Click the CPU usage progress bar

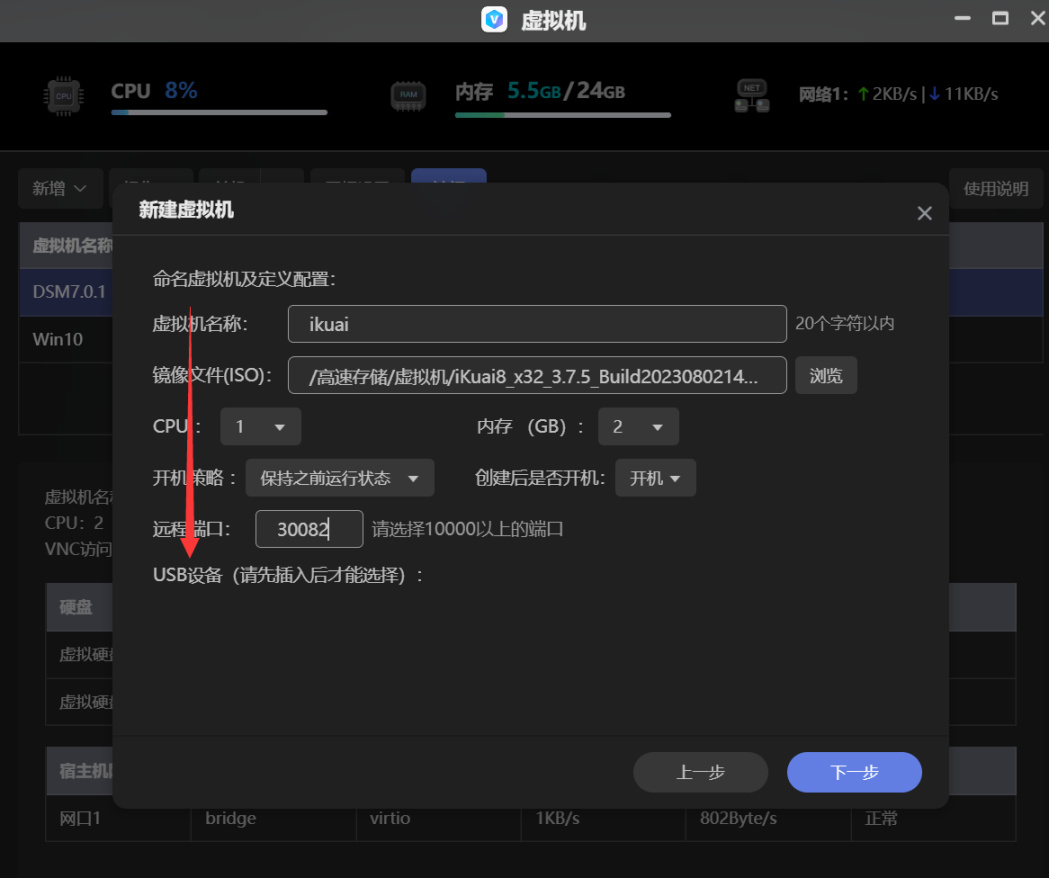(219, 112)
